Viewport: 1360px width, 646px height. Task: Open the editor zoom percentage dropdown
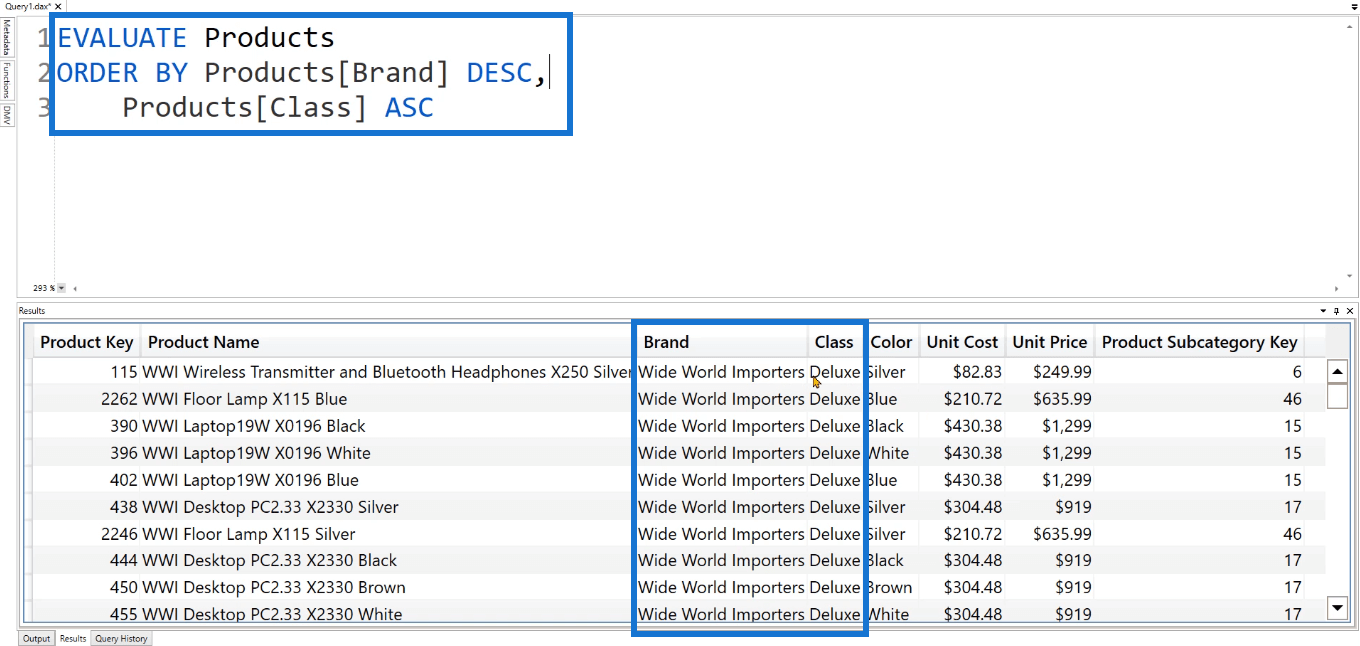(62, 288)
